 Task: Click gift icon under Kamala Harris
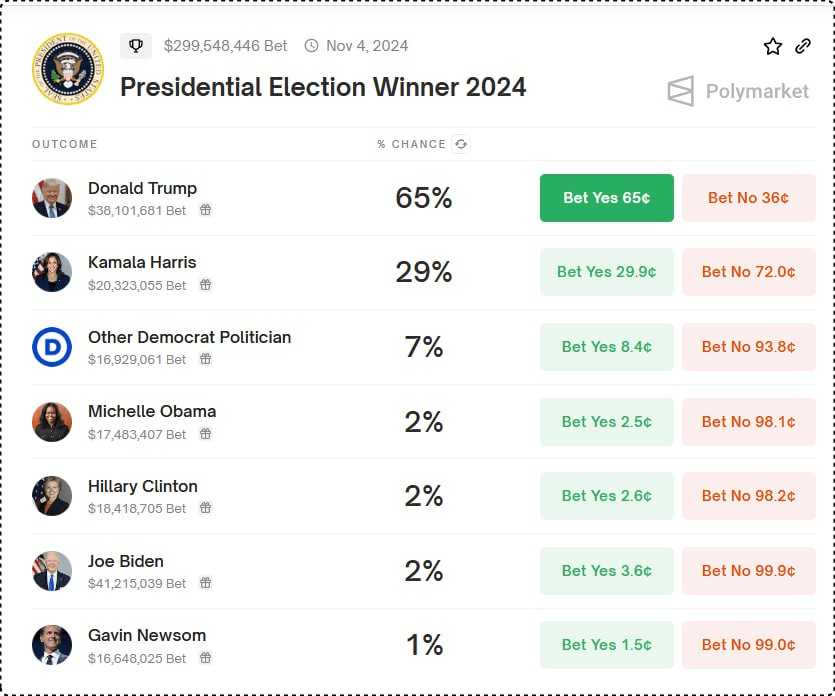pos(206,285)
